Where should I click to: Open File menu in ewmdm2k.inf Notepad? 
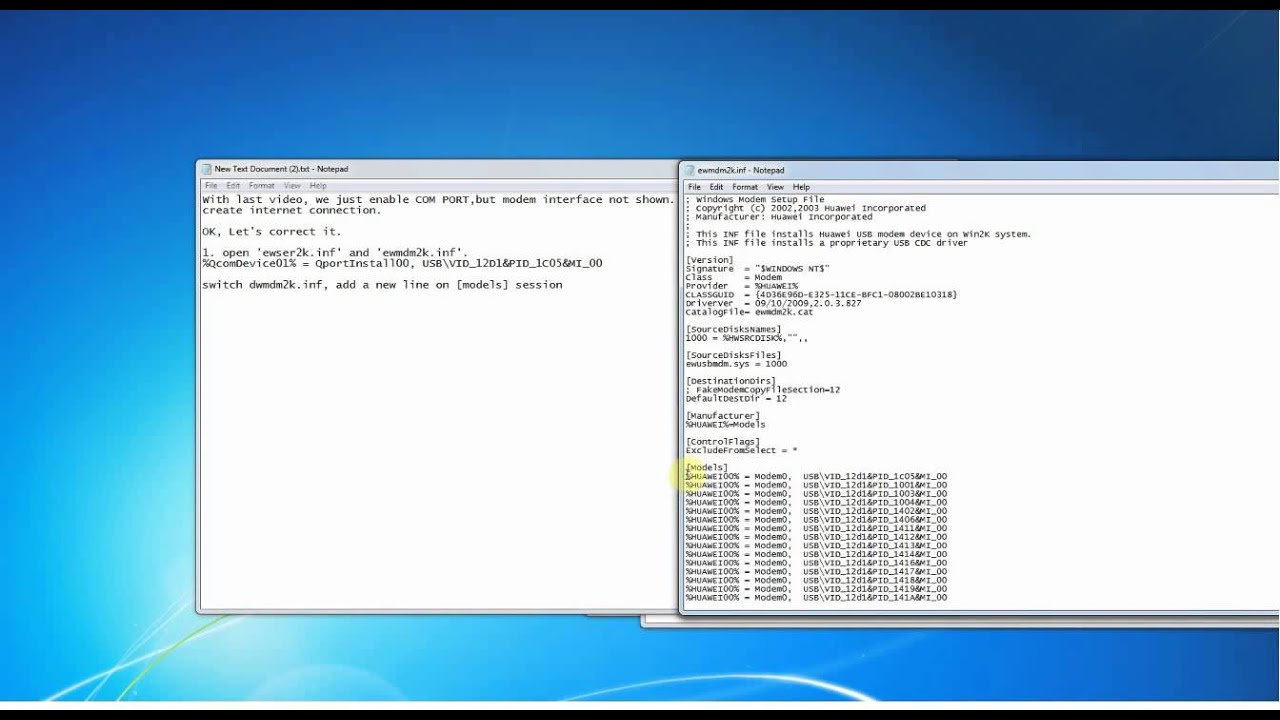[694, 187]
